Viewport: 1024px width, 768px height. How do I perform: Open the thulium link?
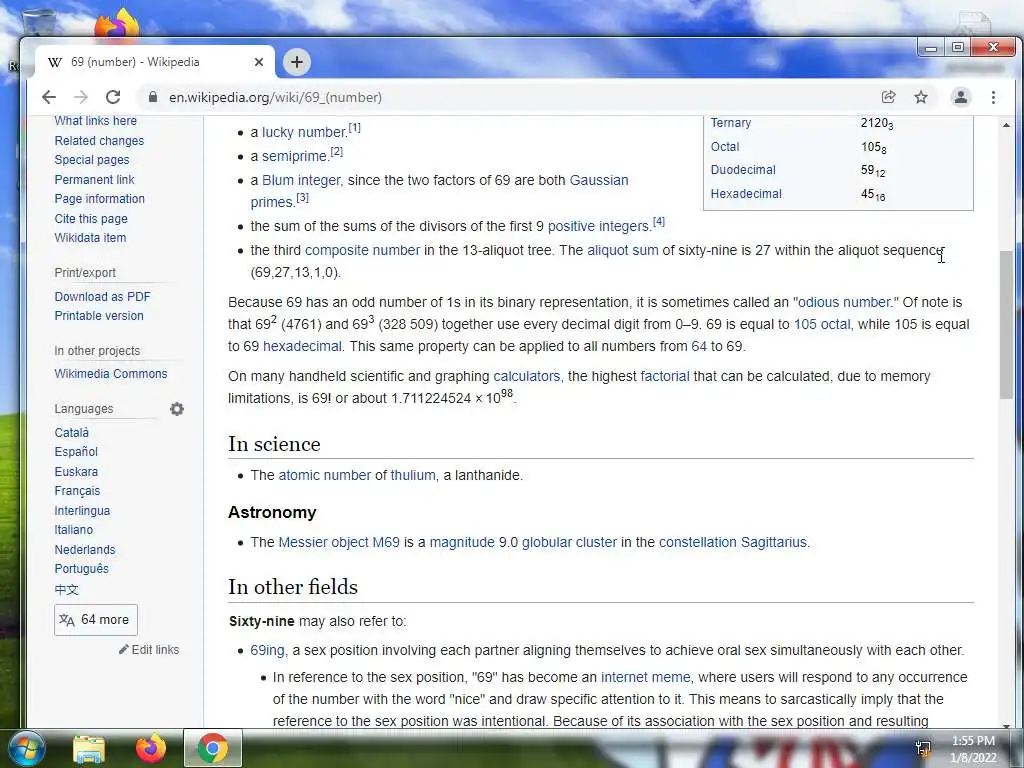tap(413, 475)
